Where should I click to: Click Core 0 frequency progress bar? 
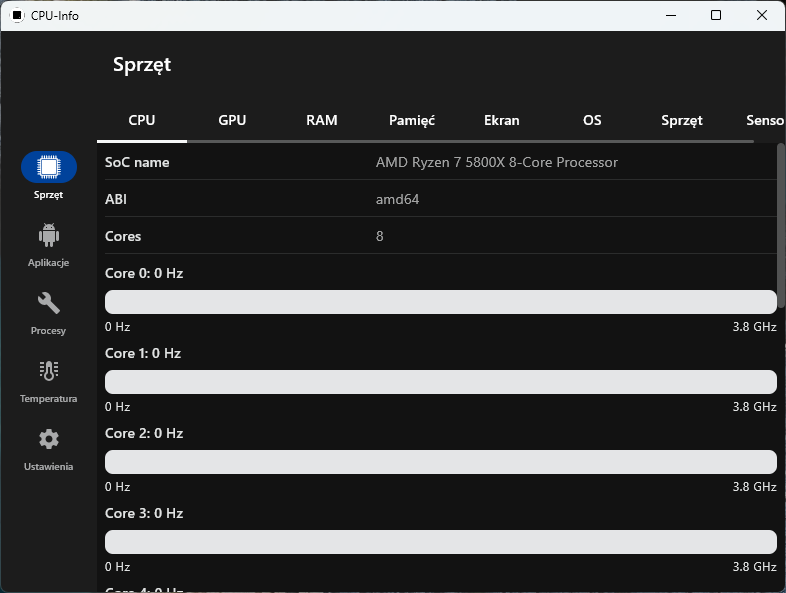click(x=441, y=302)
